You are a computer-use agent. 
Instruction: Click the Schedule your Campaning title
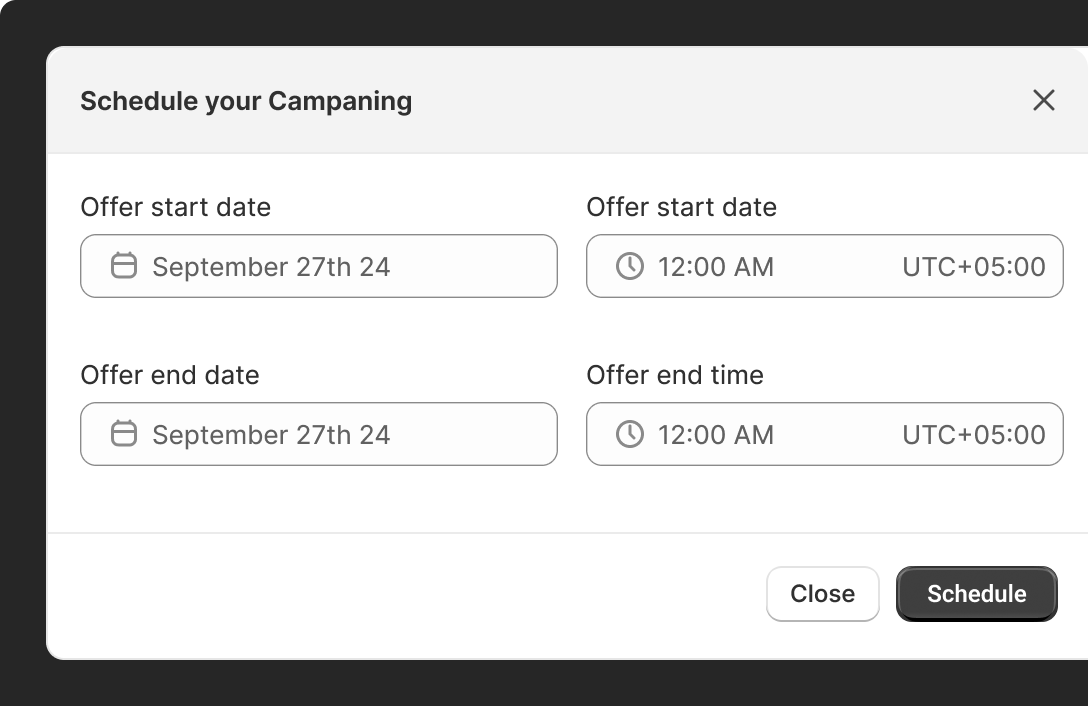(246, 101)
